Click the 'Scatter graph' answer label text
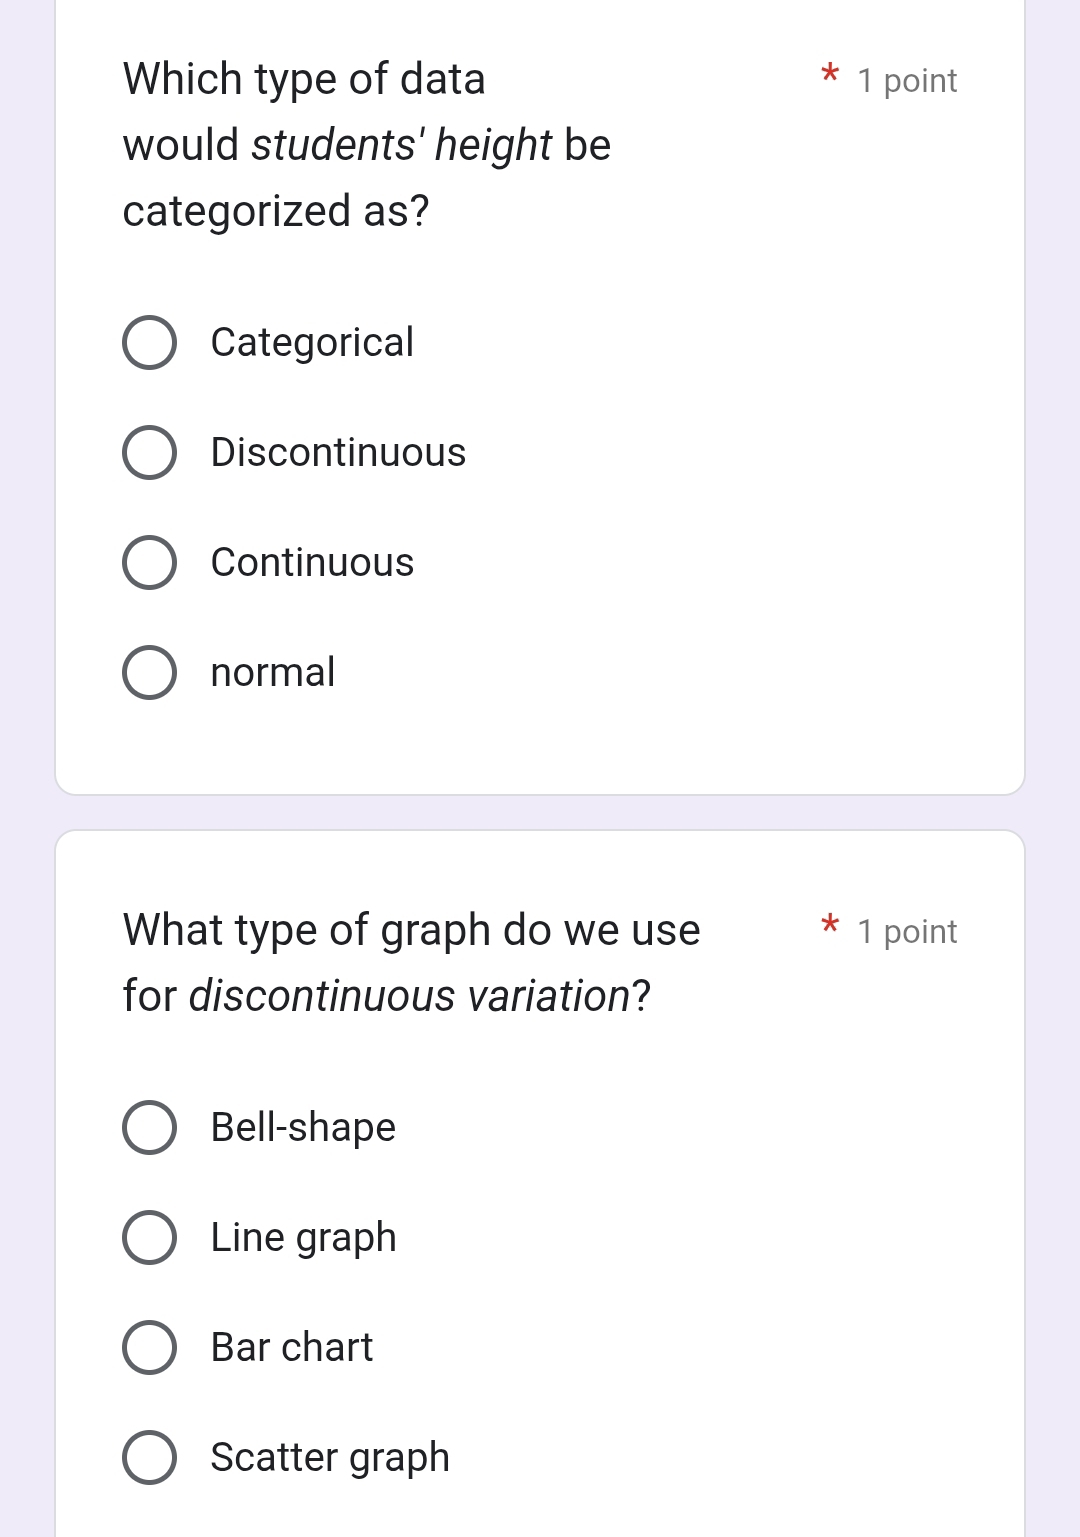Screen dimensions: 1080x1537 tap(330, 1458)
